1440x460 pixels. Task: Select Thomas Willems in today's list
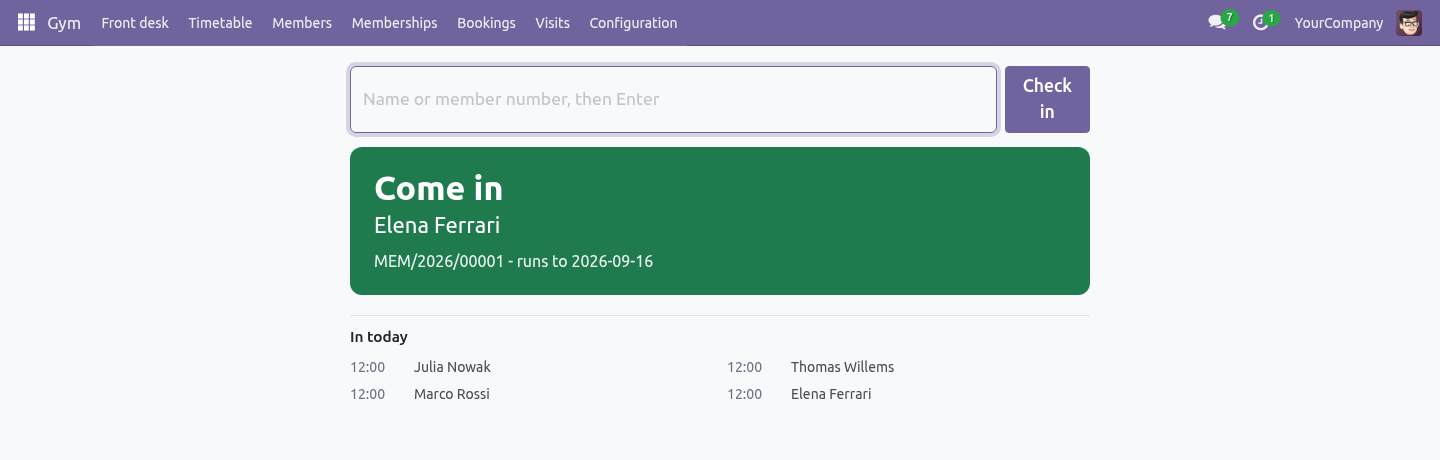[x=842, y=367]
